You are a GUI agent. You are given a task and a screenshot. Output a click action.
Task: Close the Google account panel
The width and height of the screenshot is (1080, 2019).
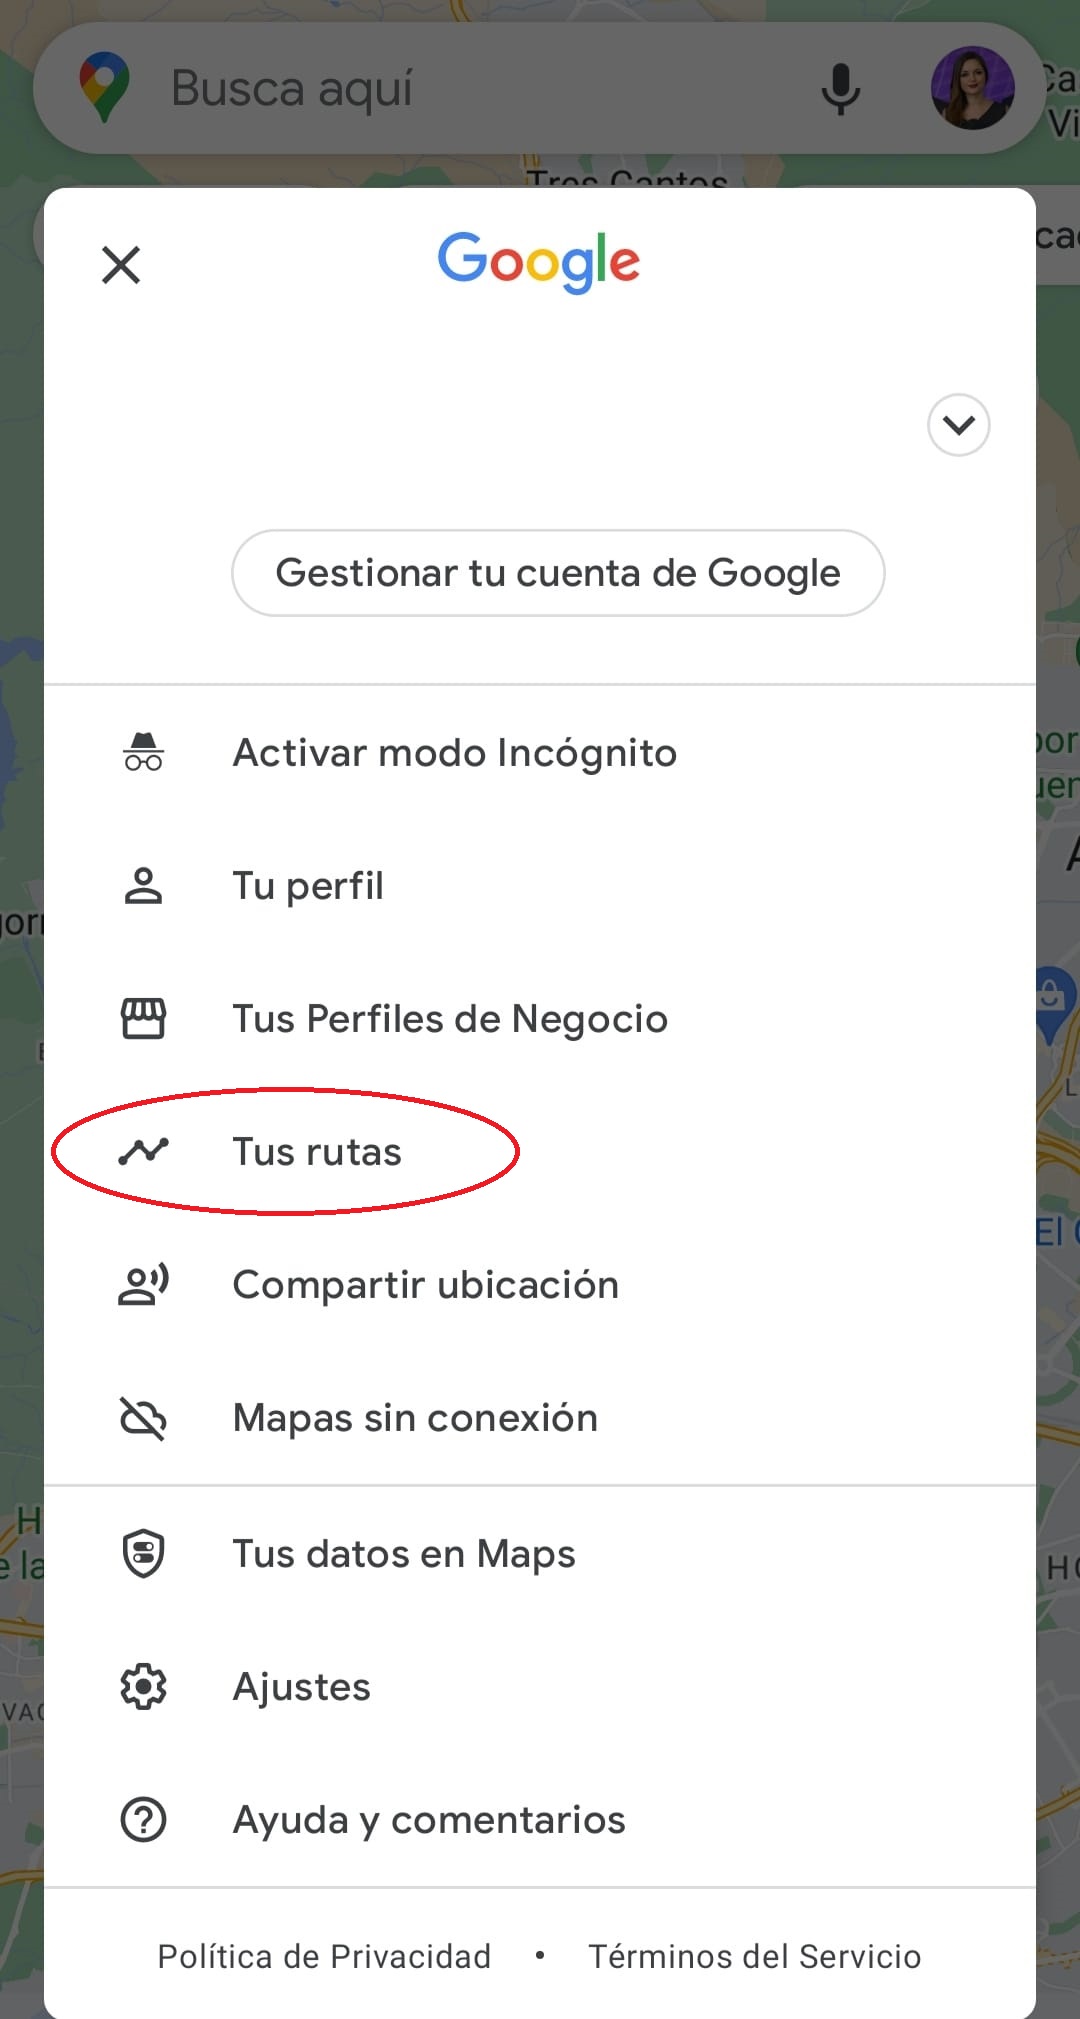pyautogui.click(x=120, y=265)
